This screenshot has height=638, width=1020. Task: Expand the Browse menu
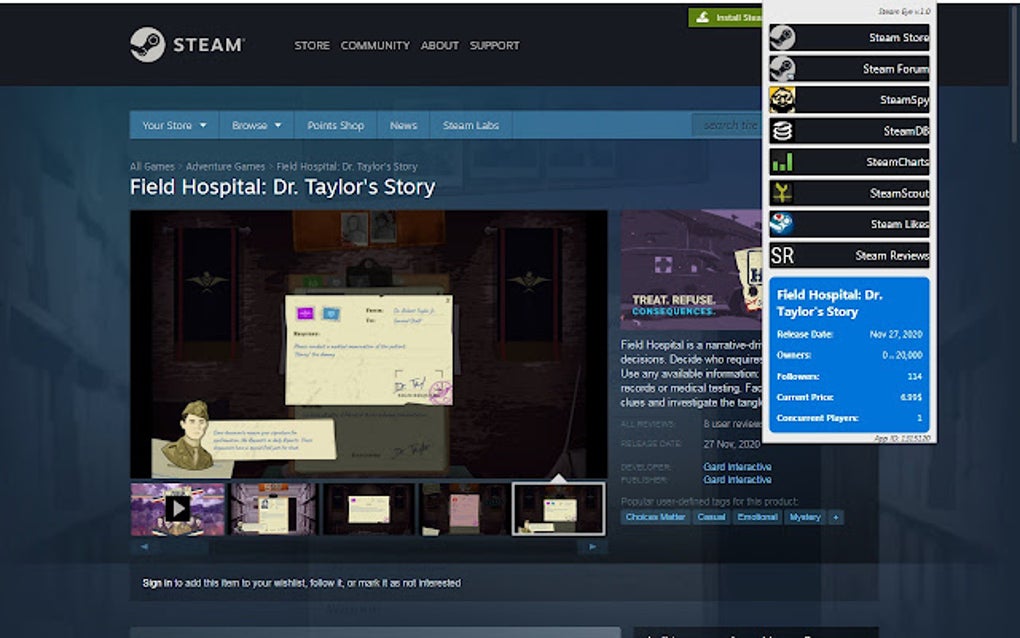[256, 125]
